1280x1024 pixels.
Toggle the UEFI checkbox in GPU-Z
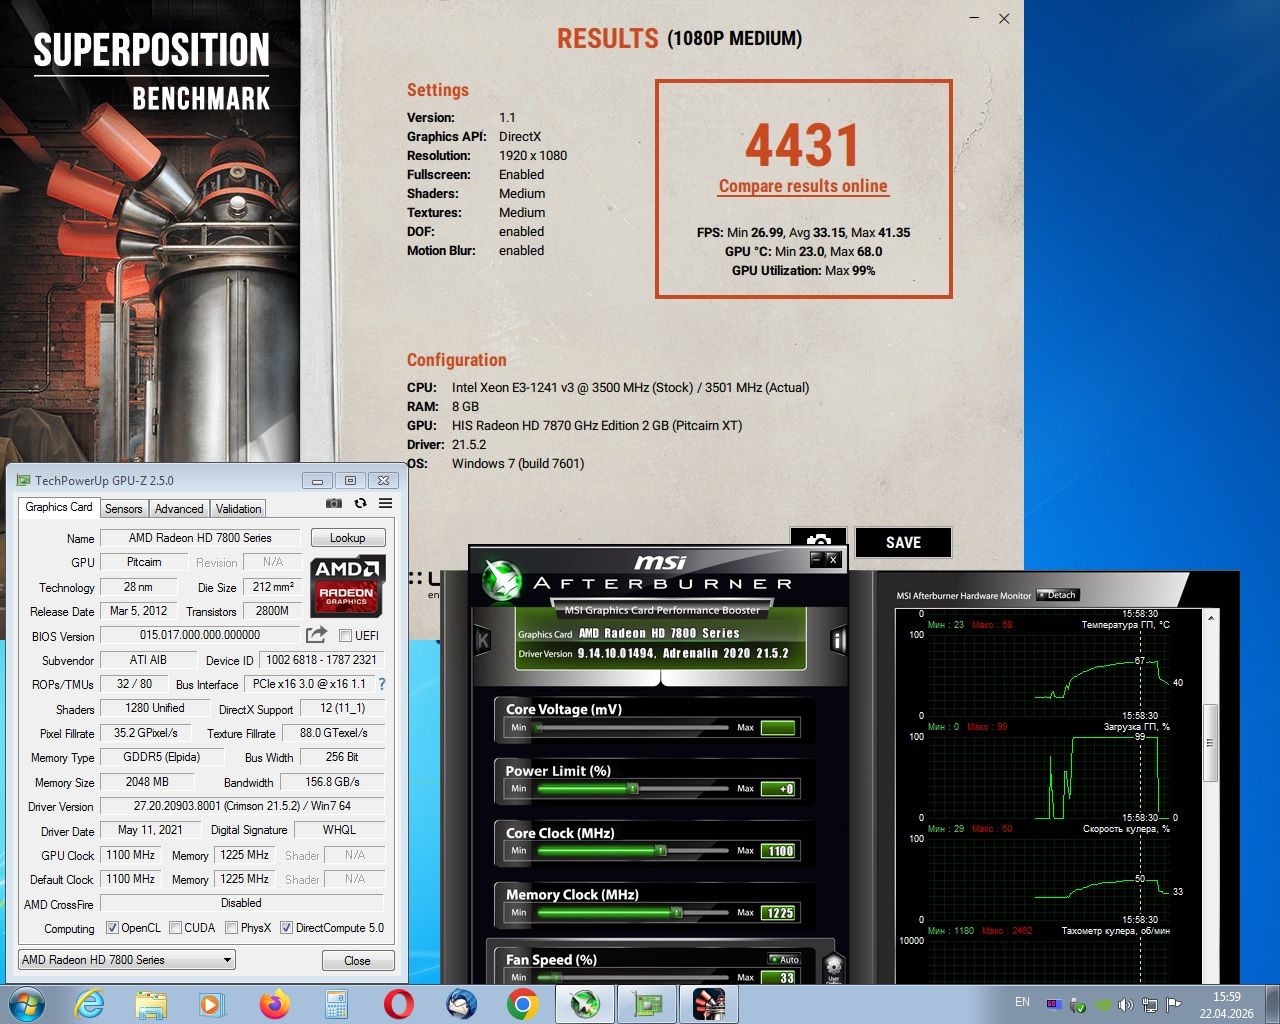click(345, 636)
